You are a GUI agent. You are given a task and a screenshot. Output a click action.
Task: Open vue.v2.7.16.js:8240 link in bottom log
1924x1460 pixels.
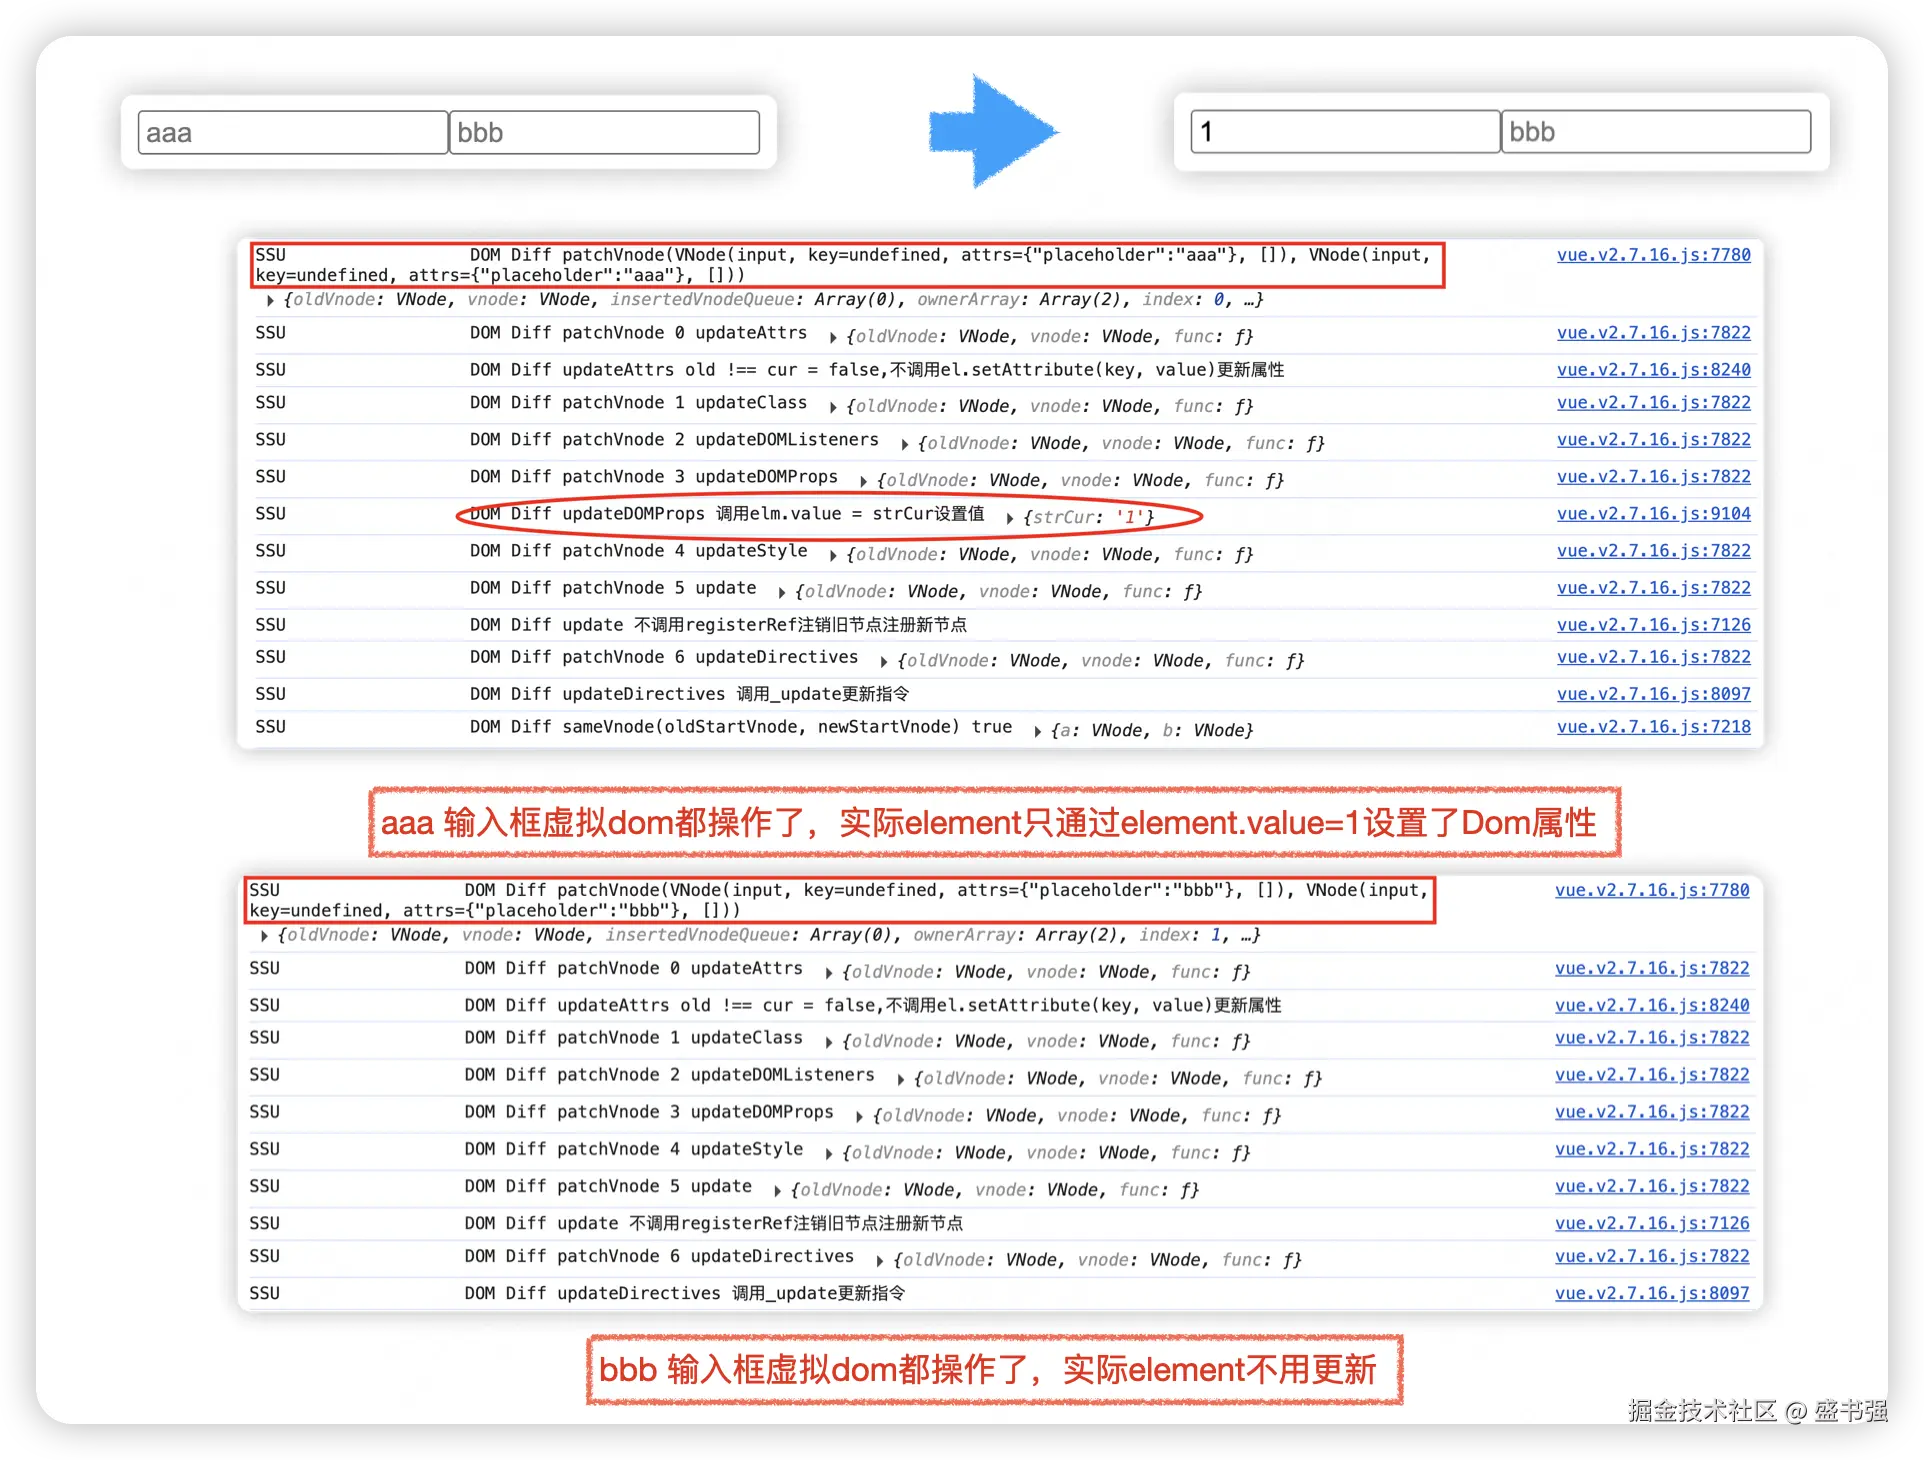tap(1651, 1005)
